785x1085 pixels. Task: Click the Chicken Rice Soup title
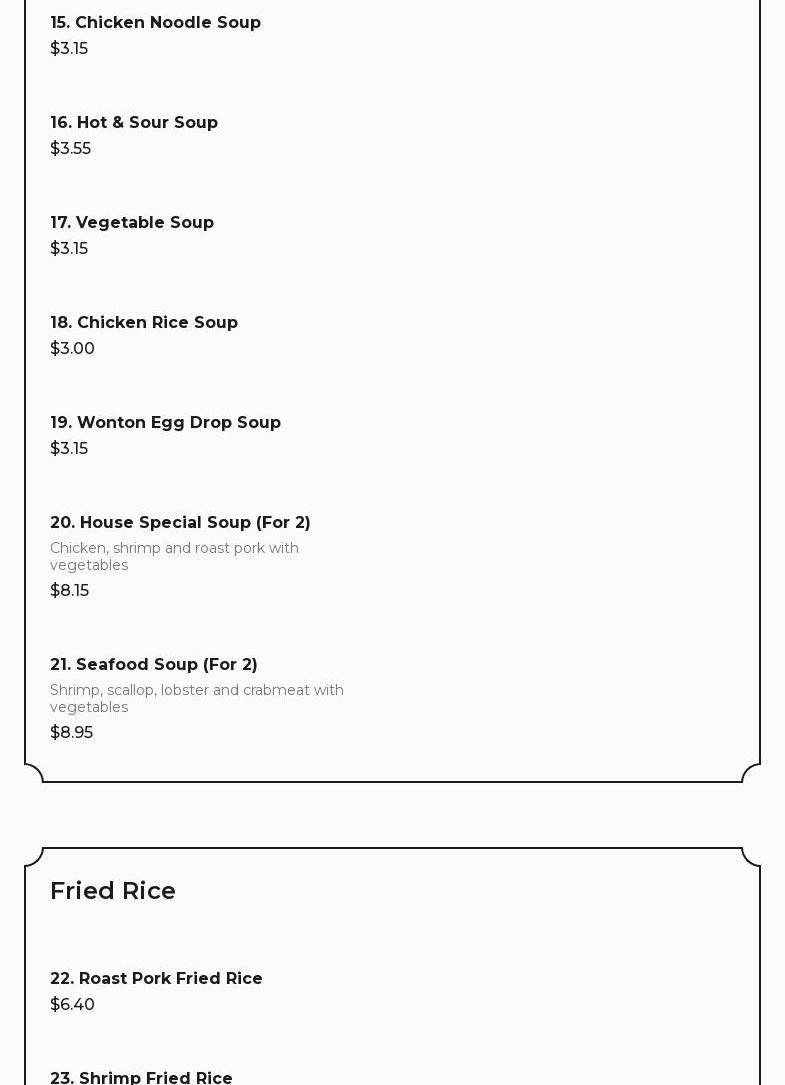(x=144, y=322)
